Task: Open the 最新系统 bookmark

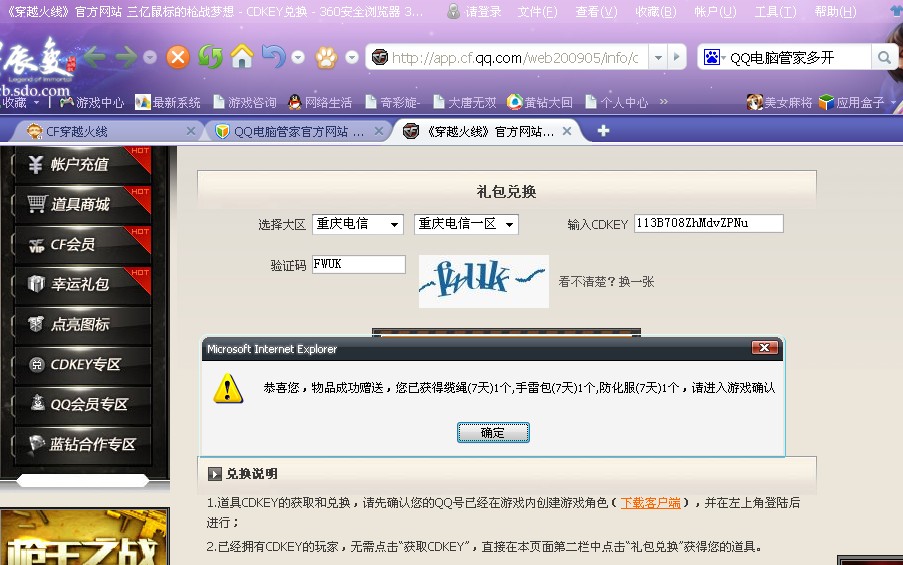Action: pos(168,103)
